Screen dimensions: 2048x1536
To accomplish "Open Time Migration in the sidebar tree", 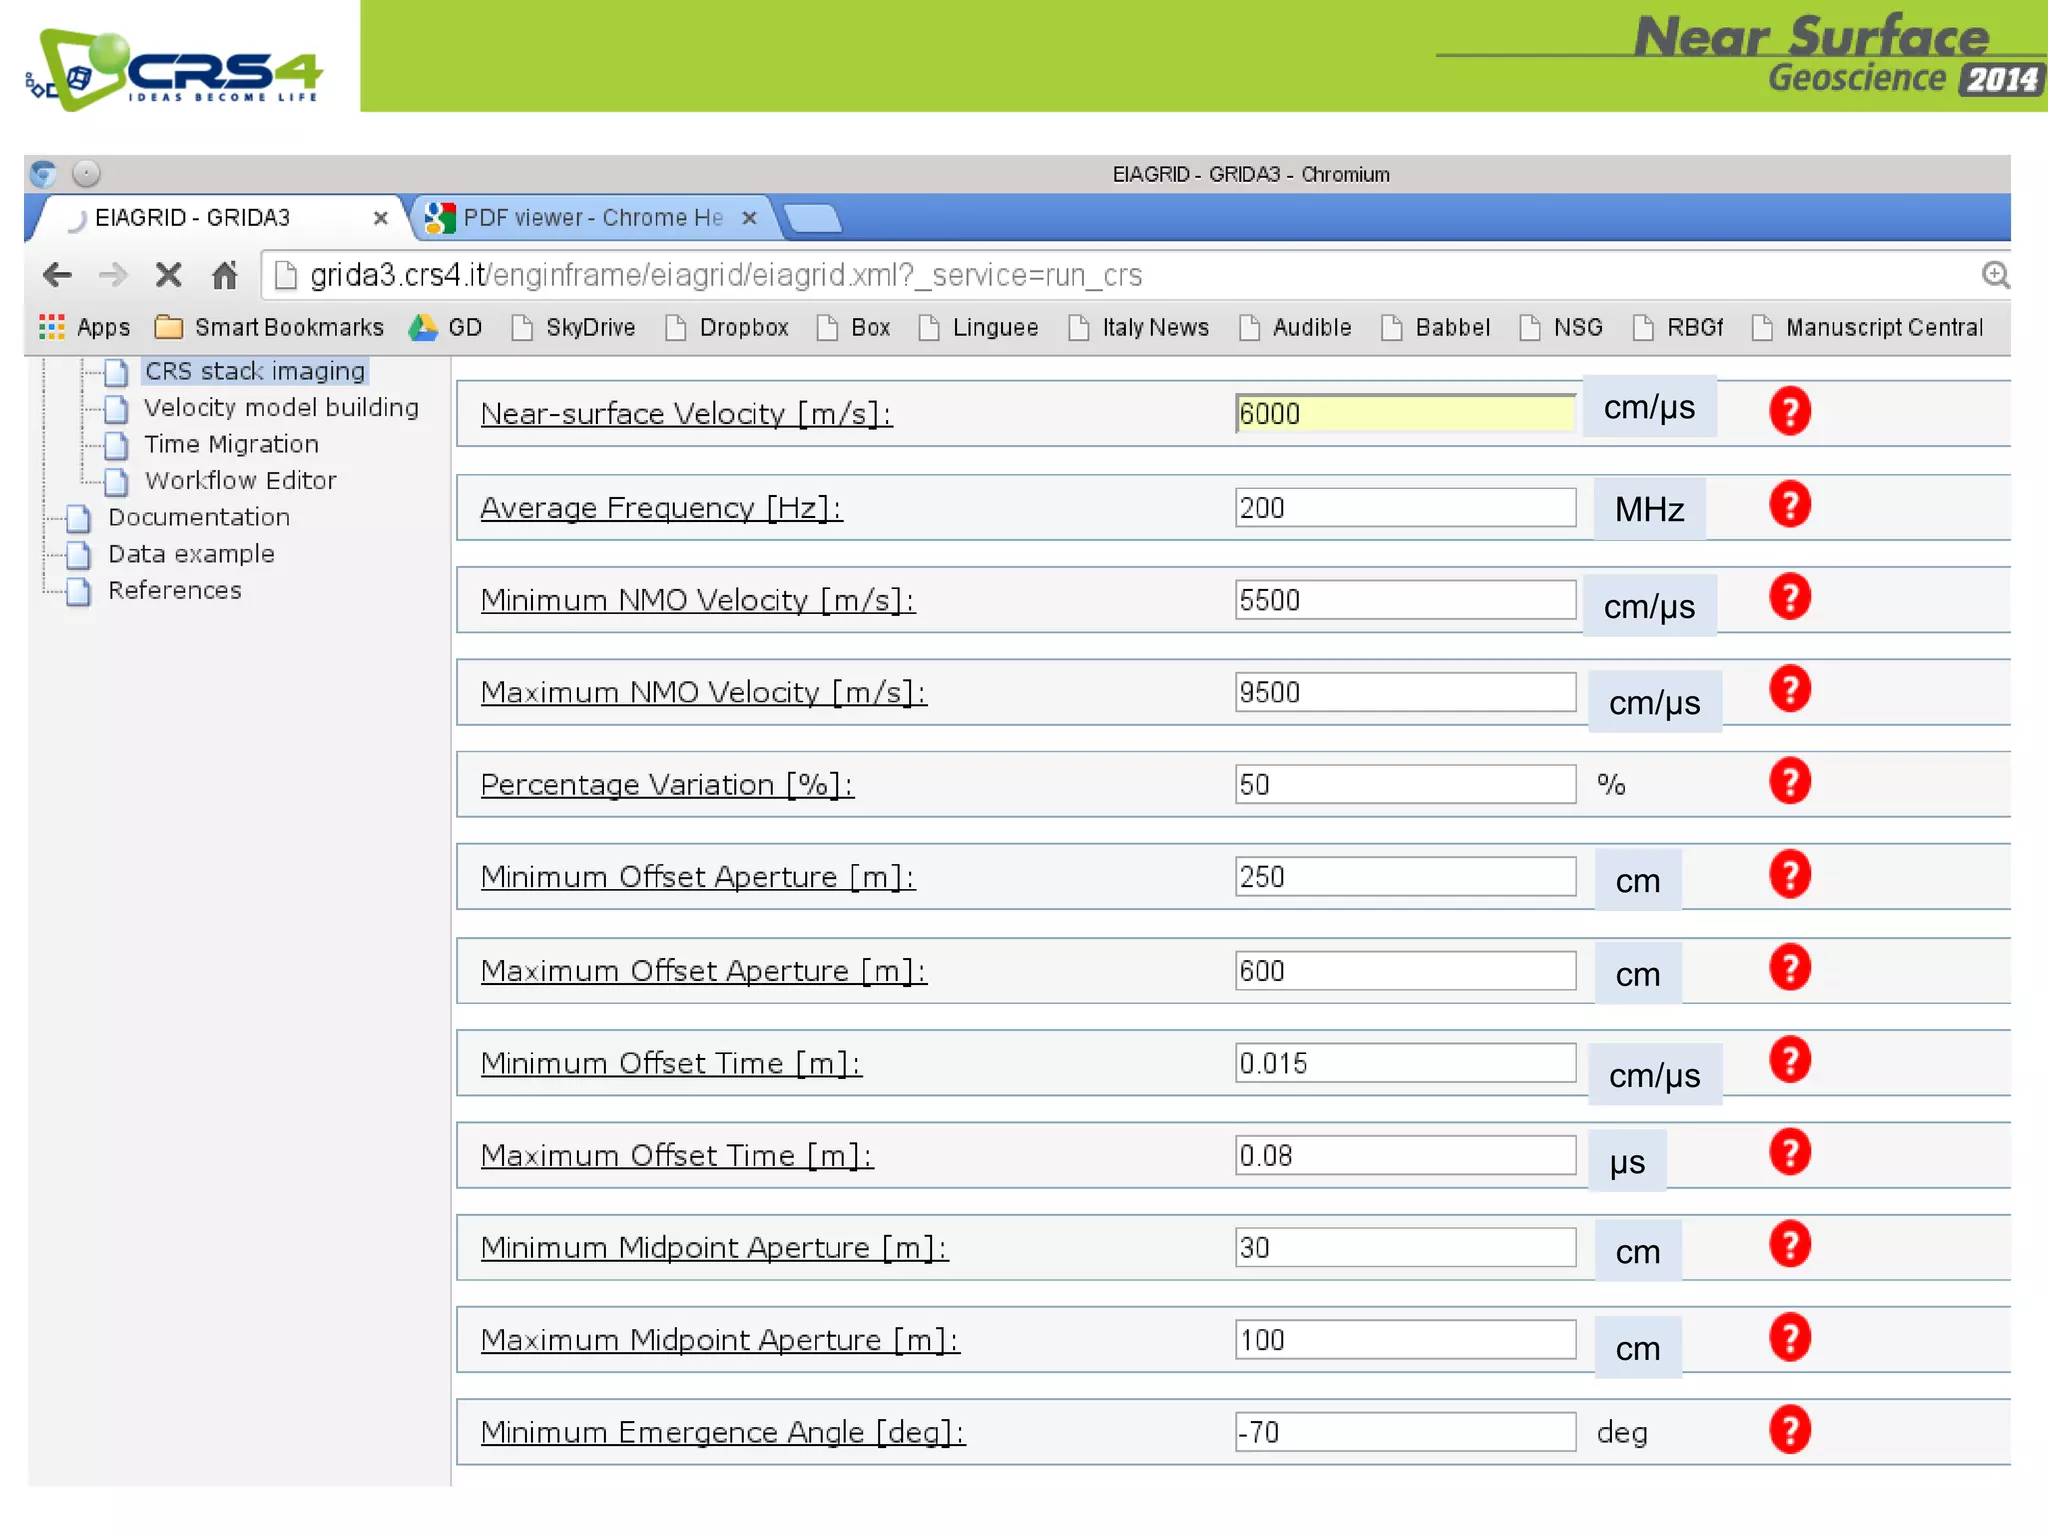I will pos(231,444).
